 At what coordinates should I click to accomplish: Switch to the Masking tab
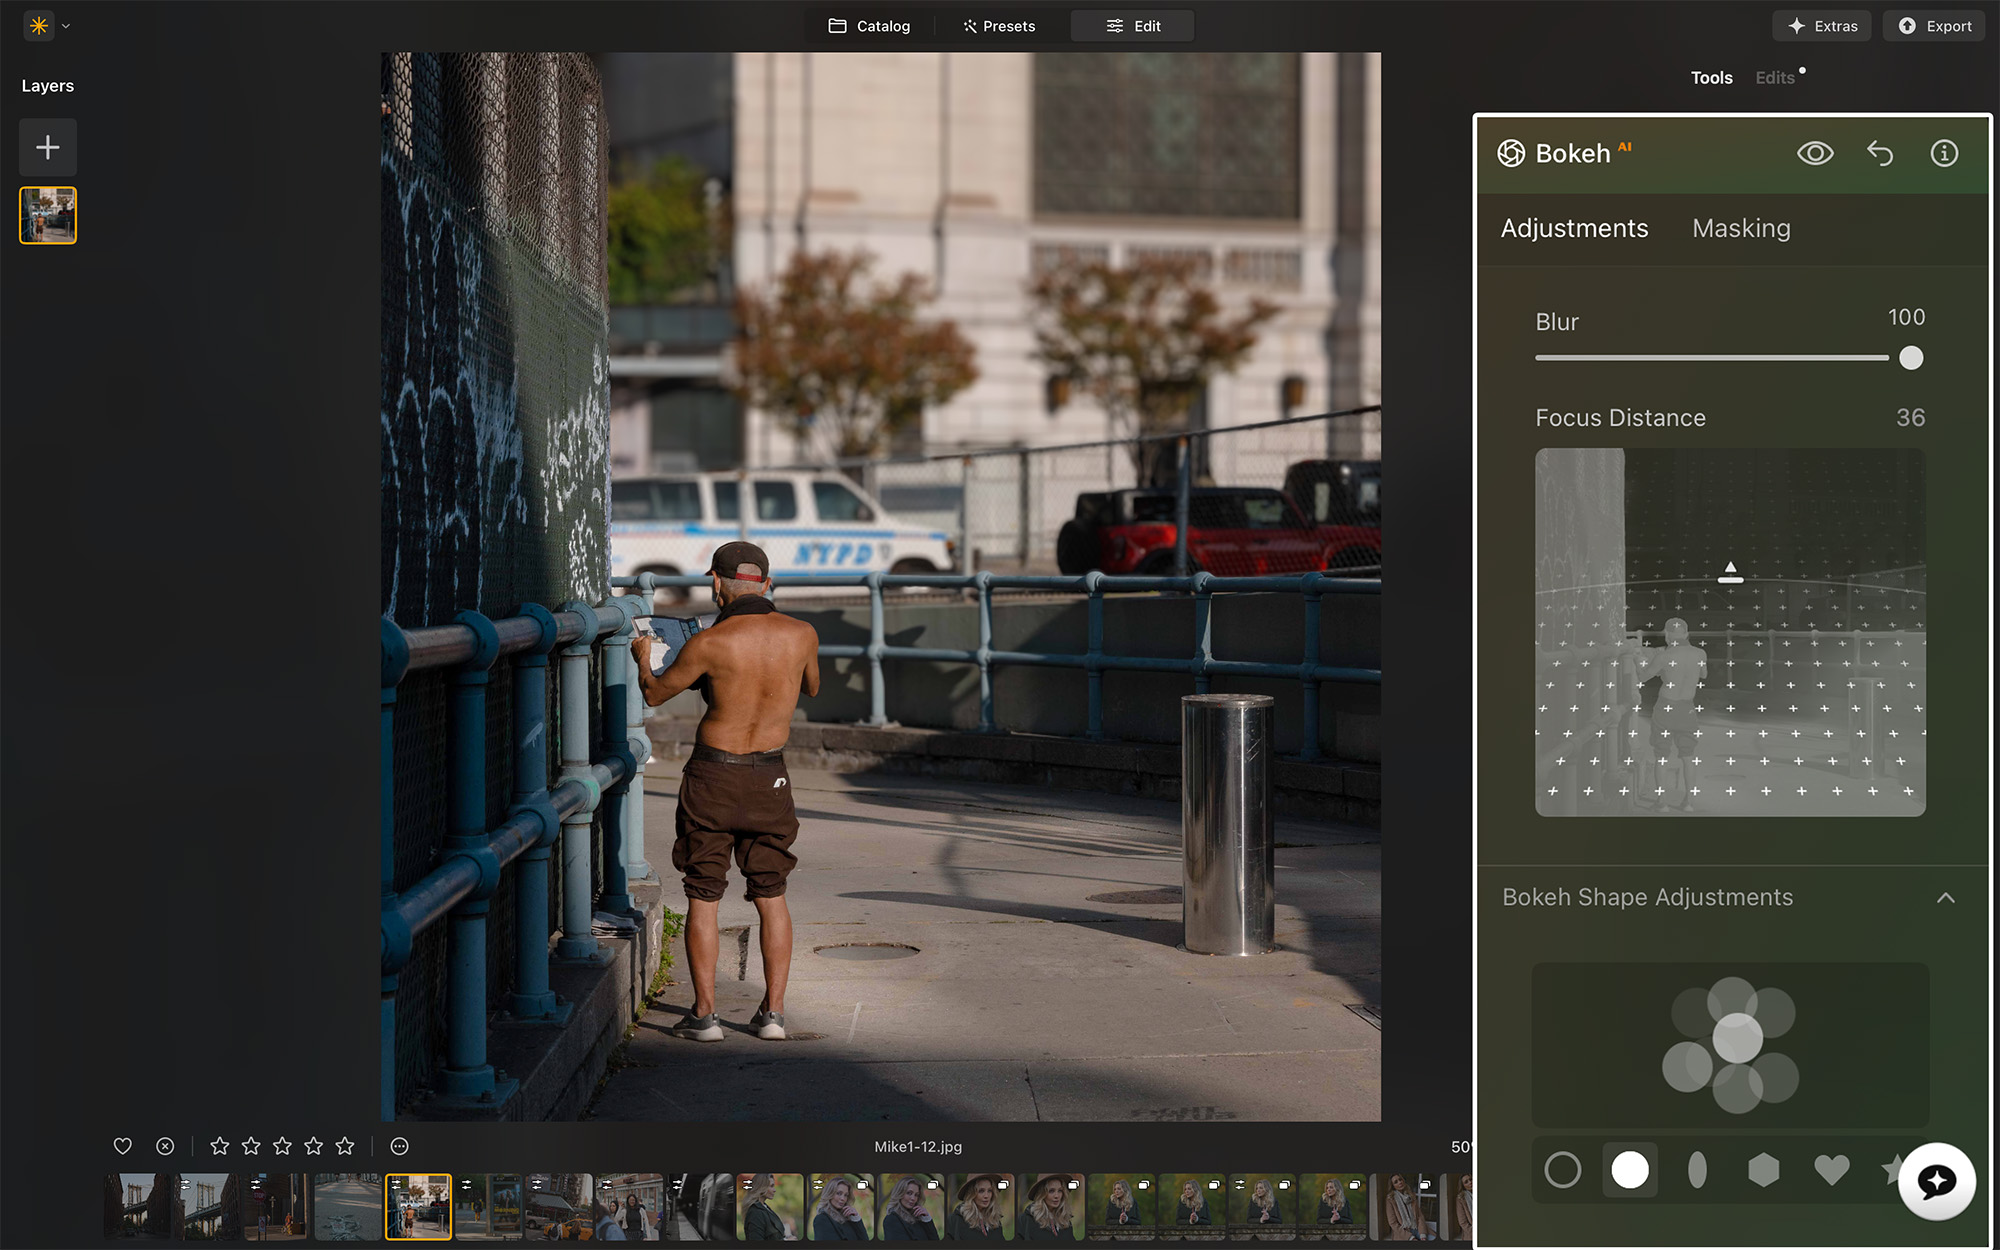pyautogui.click(x=1741, y=228)
